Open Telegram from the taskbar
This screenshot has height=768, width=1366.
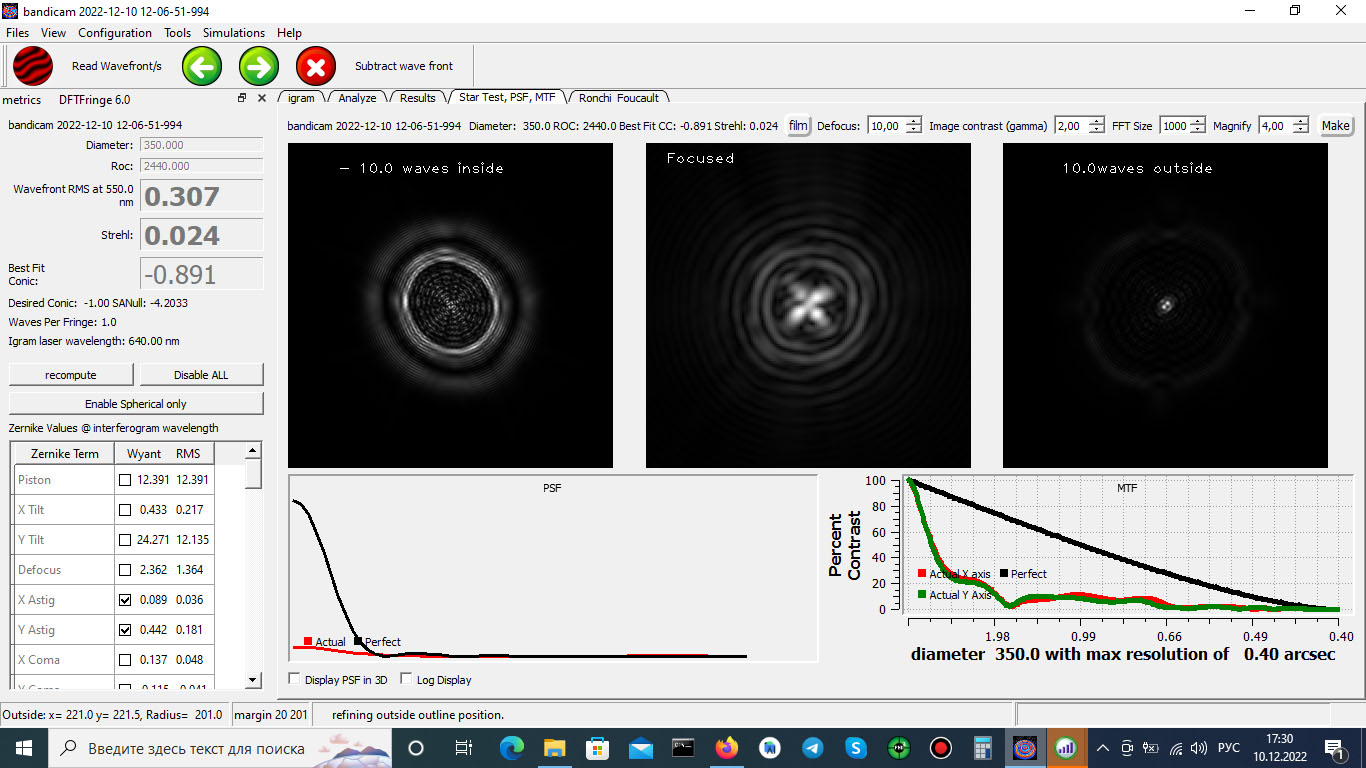(x=813, y=748)
